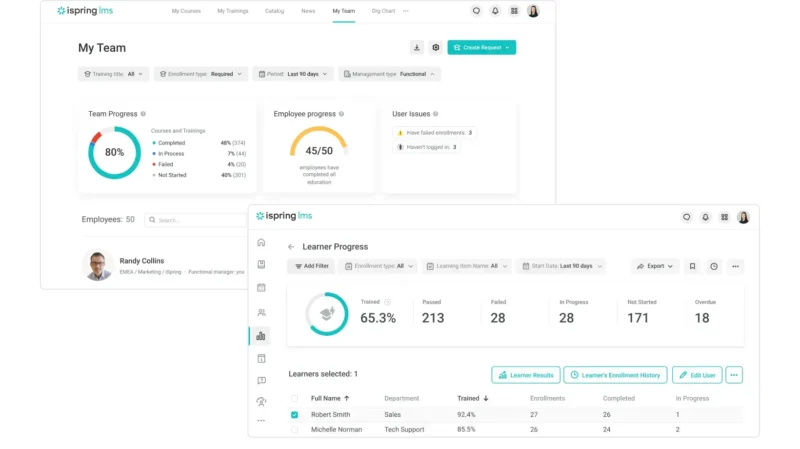
Task: Click notification bell in My Team header
Action: 495,11
